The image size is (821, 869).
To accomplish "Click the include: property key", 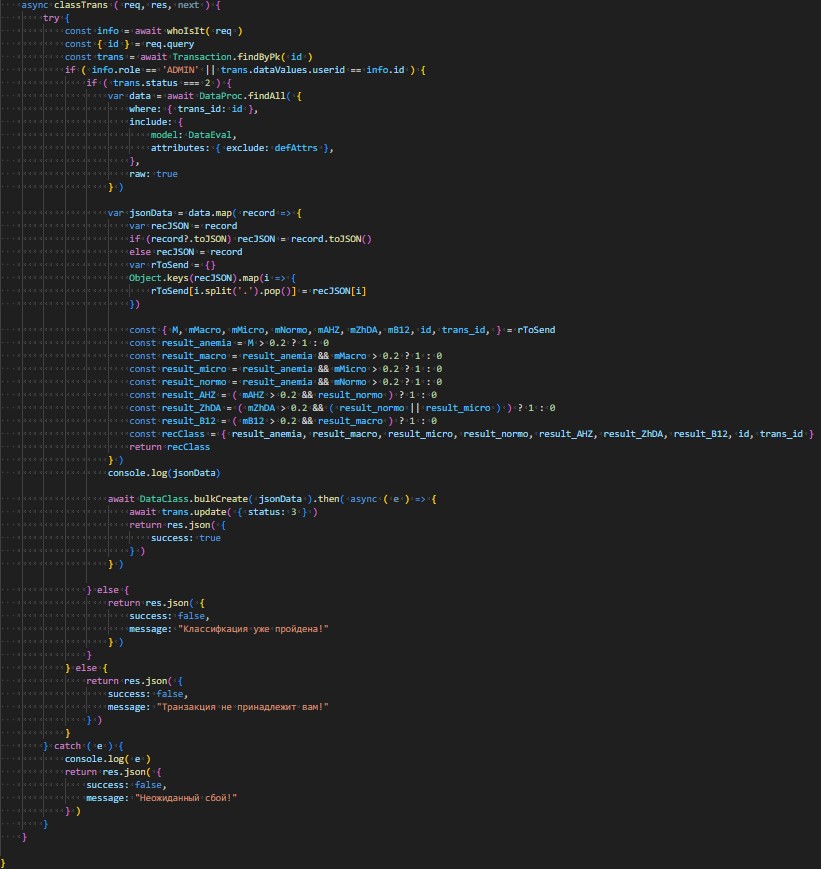I will [x=150, y=122].
